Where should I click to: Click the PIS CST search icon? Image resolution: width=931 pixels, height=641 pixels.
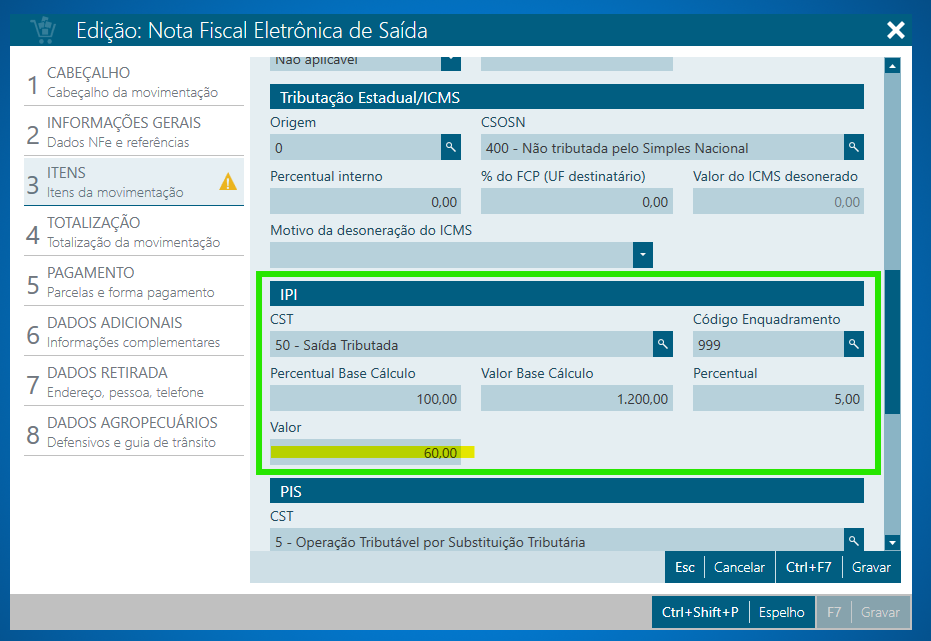[x=853, y=541]
